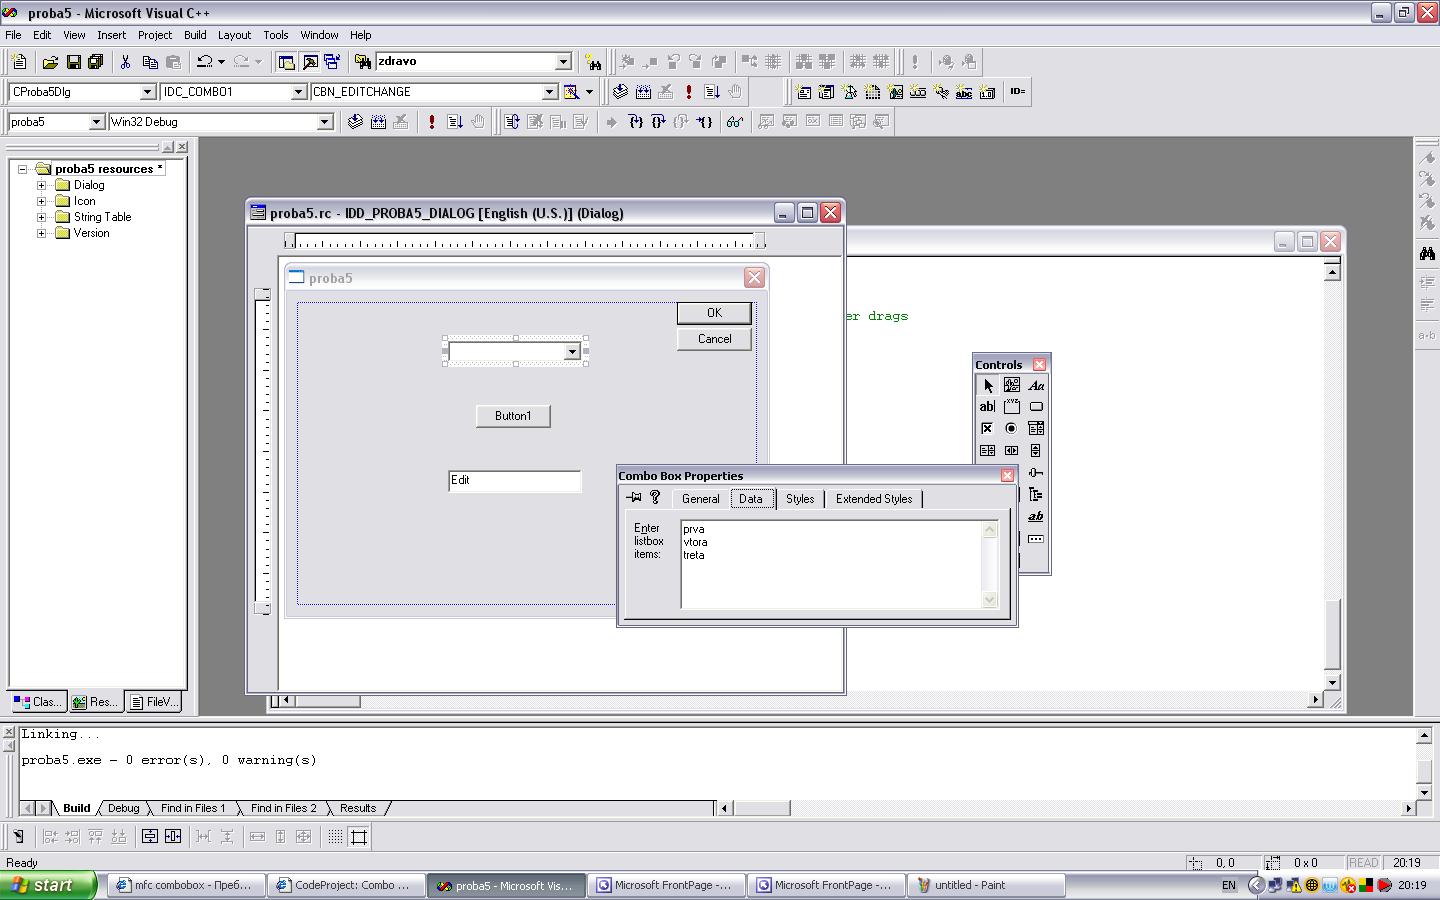Pick the Picture control in the Controls palette
This screenshot has height=900, width=1440.
point(1012,386)
